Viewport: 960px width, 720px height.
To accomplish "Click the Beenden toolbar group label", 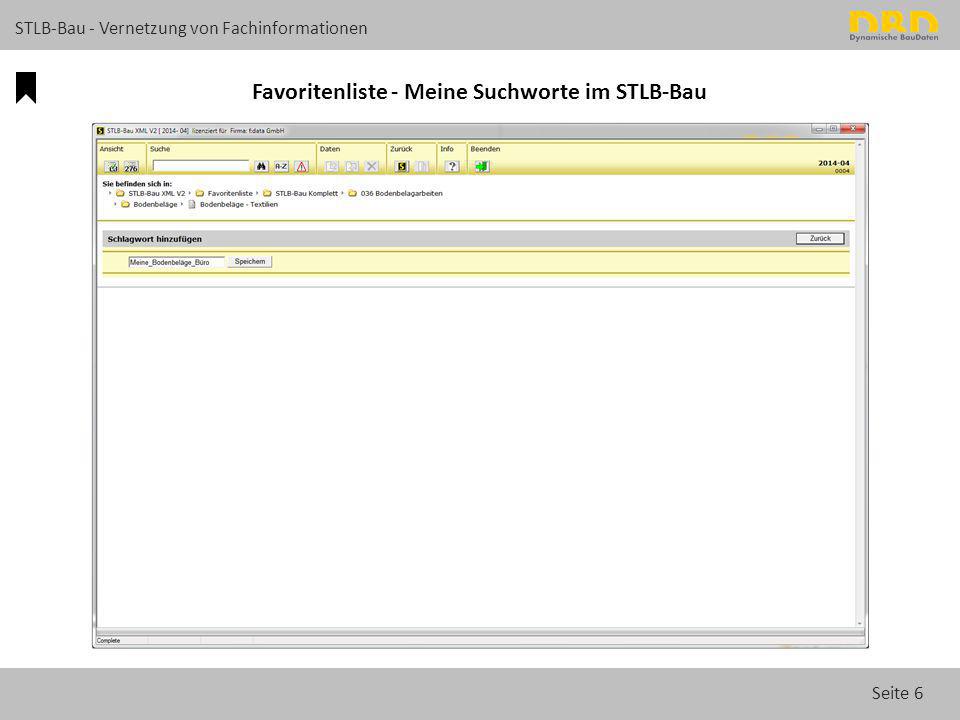I will click(485, 149).
